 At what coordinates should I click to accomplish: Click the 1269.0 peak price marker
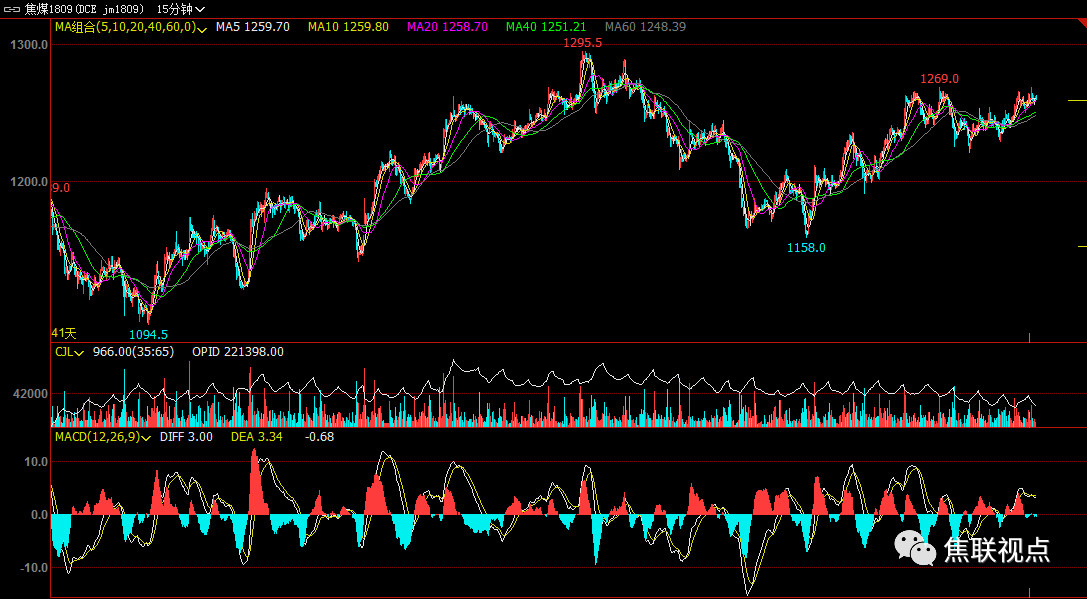(939, 79)
